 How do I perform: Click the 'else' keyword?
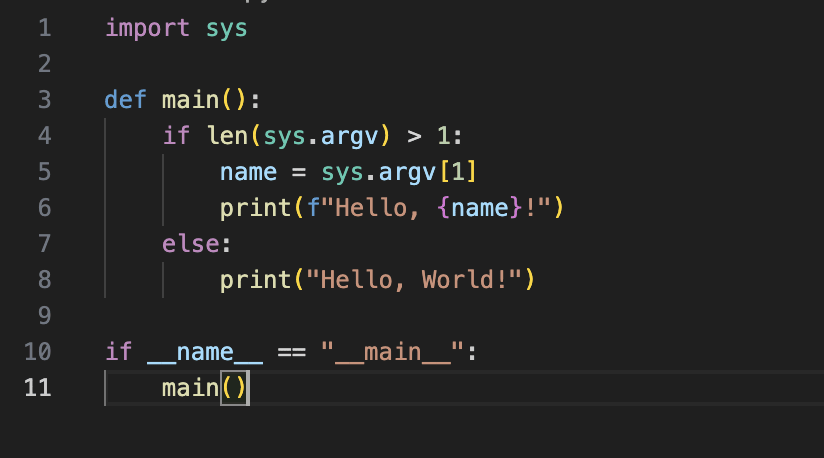[x=191, y=244]
